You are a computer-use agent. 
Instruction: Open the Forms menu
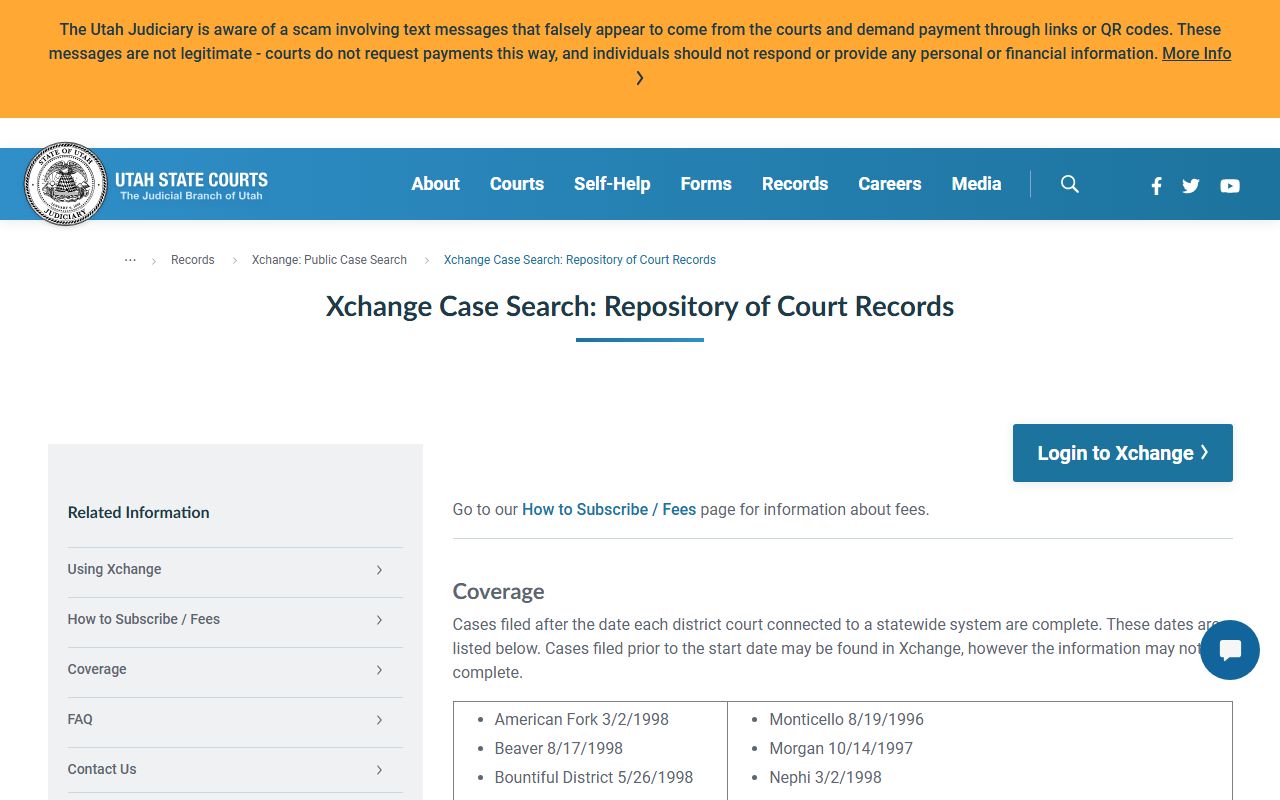point(706,184)
